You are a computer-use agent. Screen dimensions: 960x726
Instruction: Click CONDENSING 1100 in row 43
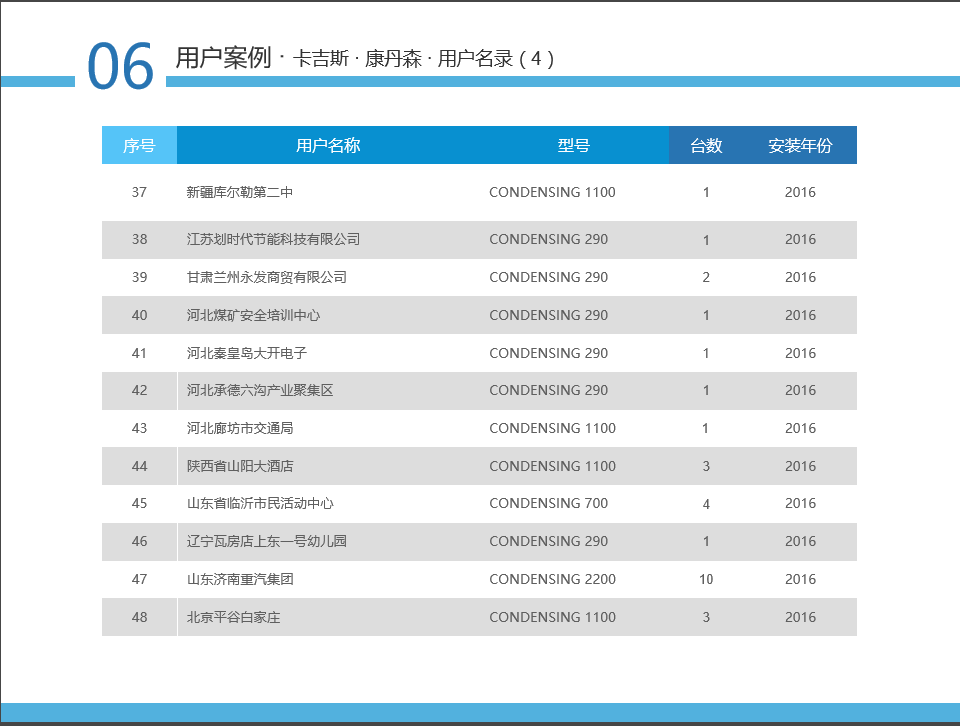click(x=552, y=428)
